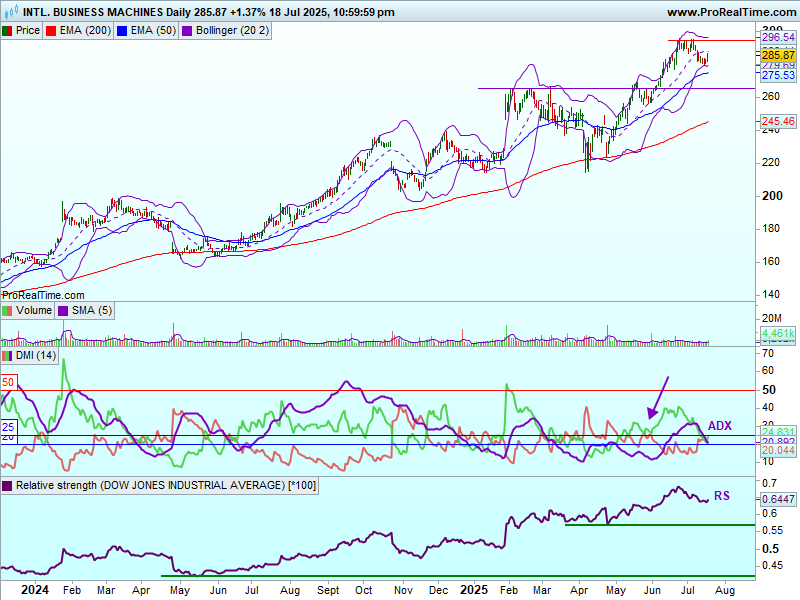Click the 20.044 DMI value label

[778, 450]
